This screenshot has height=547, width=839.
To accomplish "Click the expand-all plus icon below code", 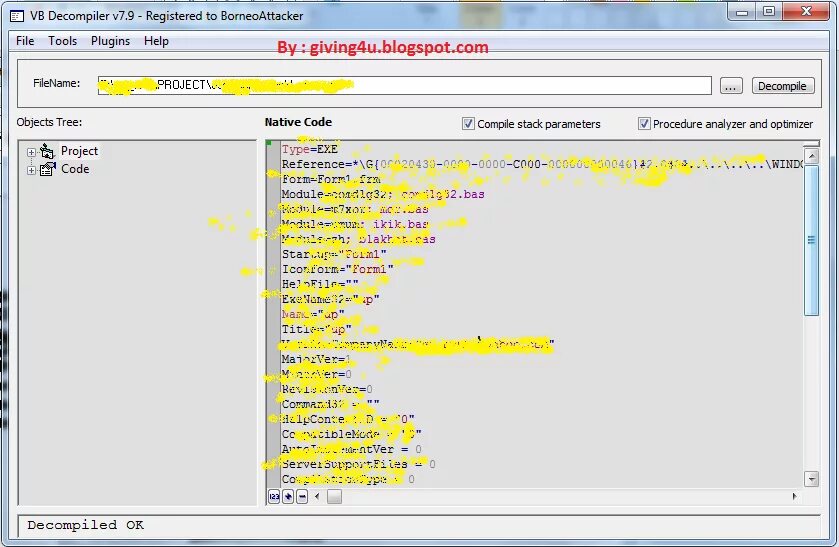I will (288, 497).
